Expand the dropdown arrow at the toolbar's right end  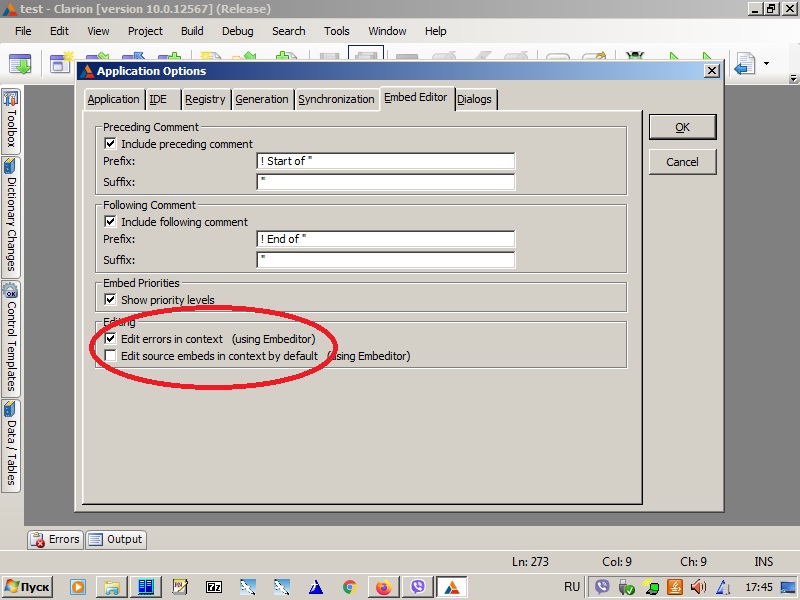coord(767,64)
